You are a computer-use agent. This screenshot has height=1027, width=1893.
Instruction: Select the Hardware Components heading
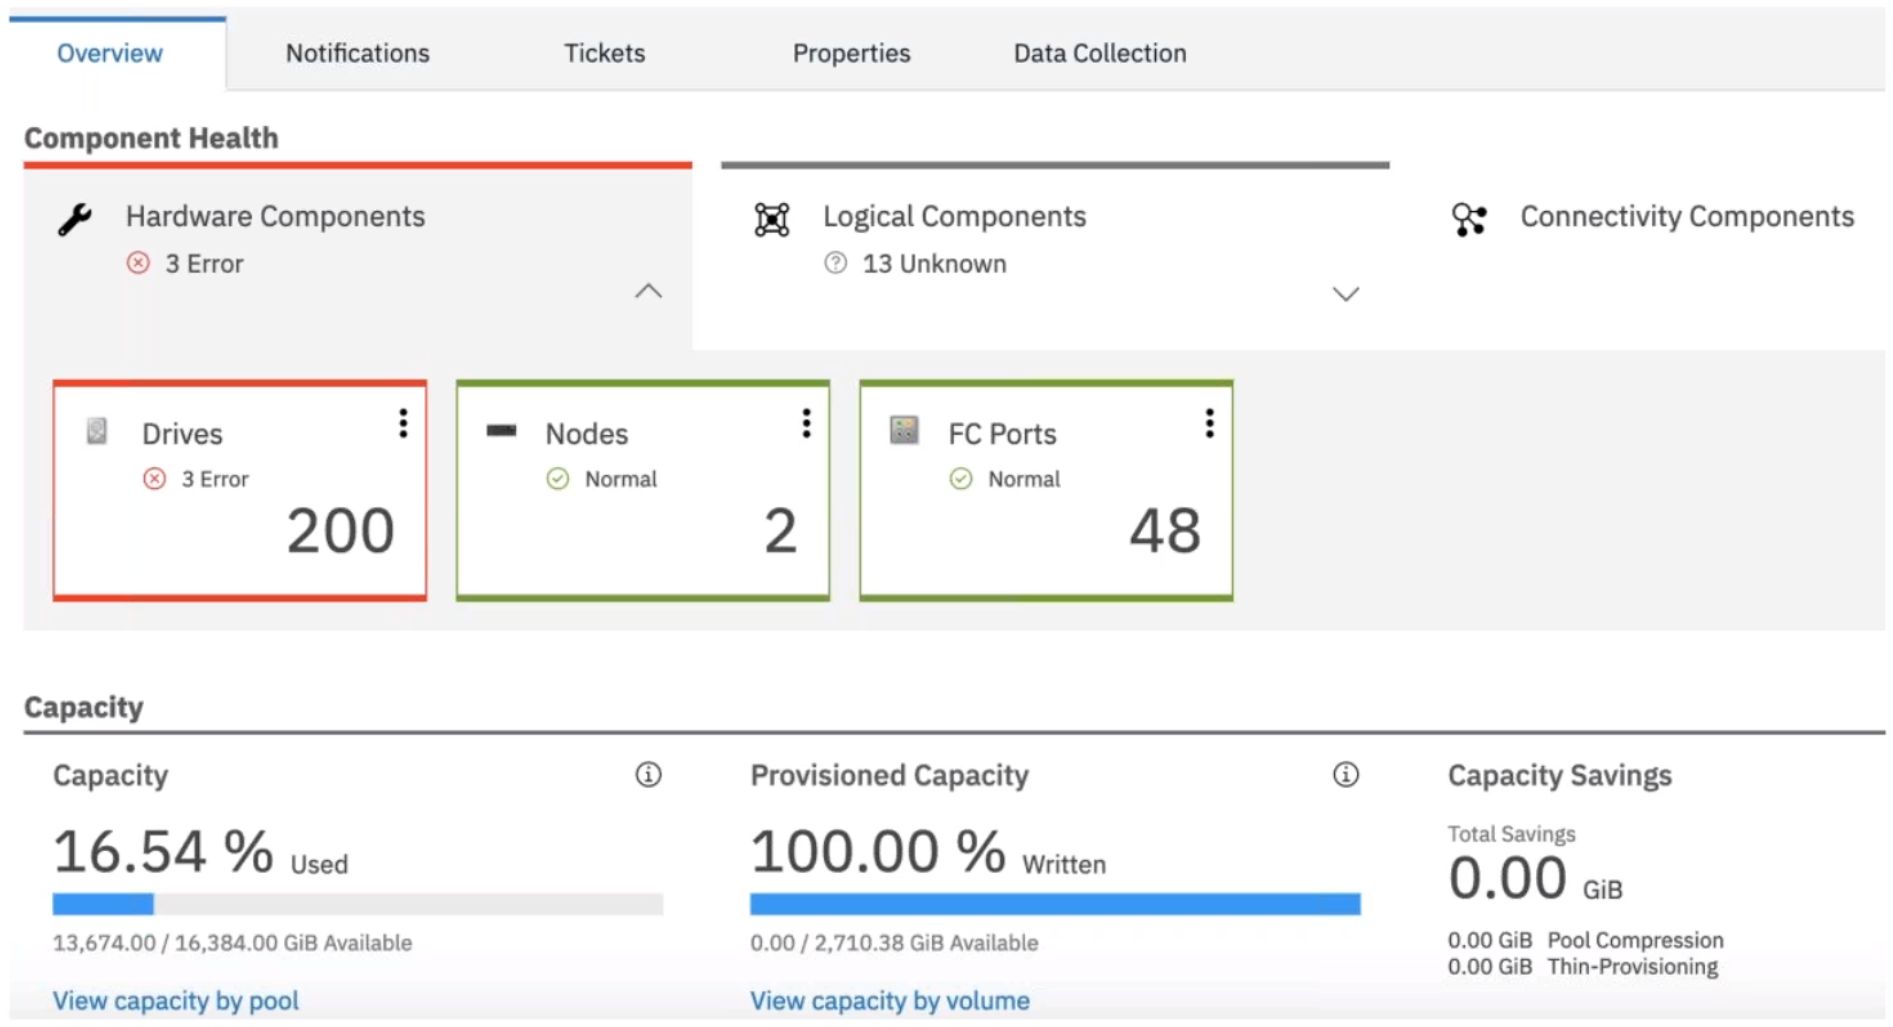[275, 216]
